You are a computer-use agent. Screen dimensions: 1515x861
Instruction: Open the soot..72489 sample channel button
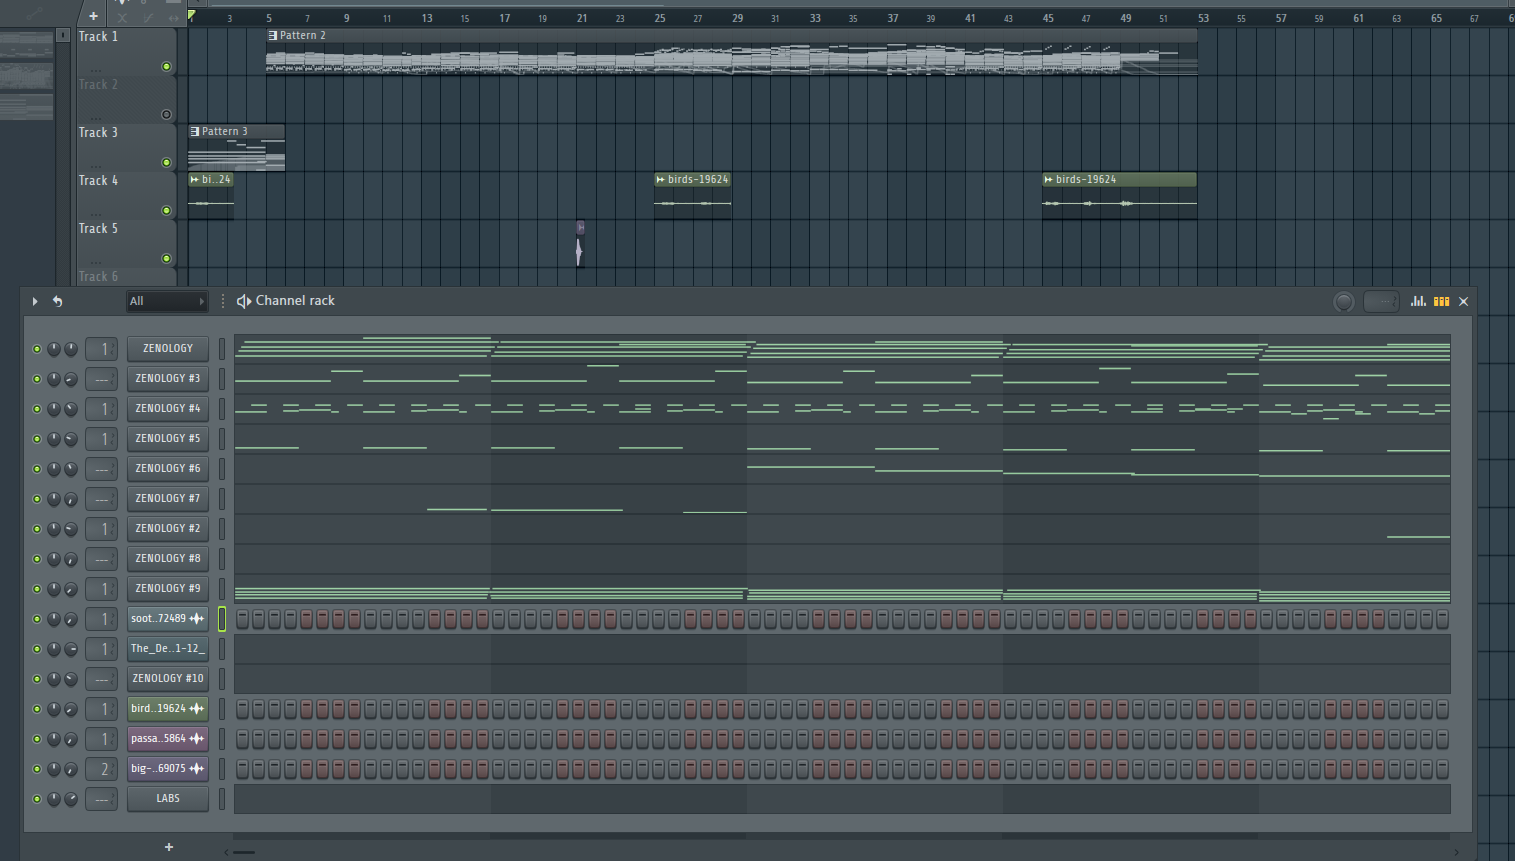click(168, 619)
